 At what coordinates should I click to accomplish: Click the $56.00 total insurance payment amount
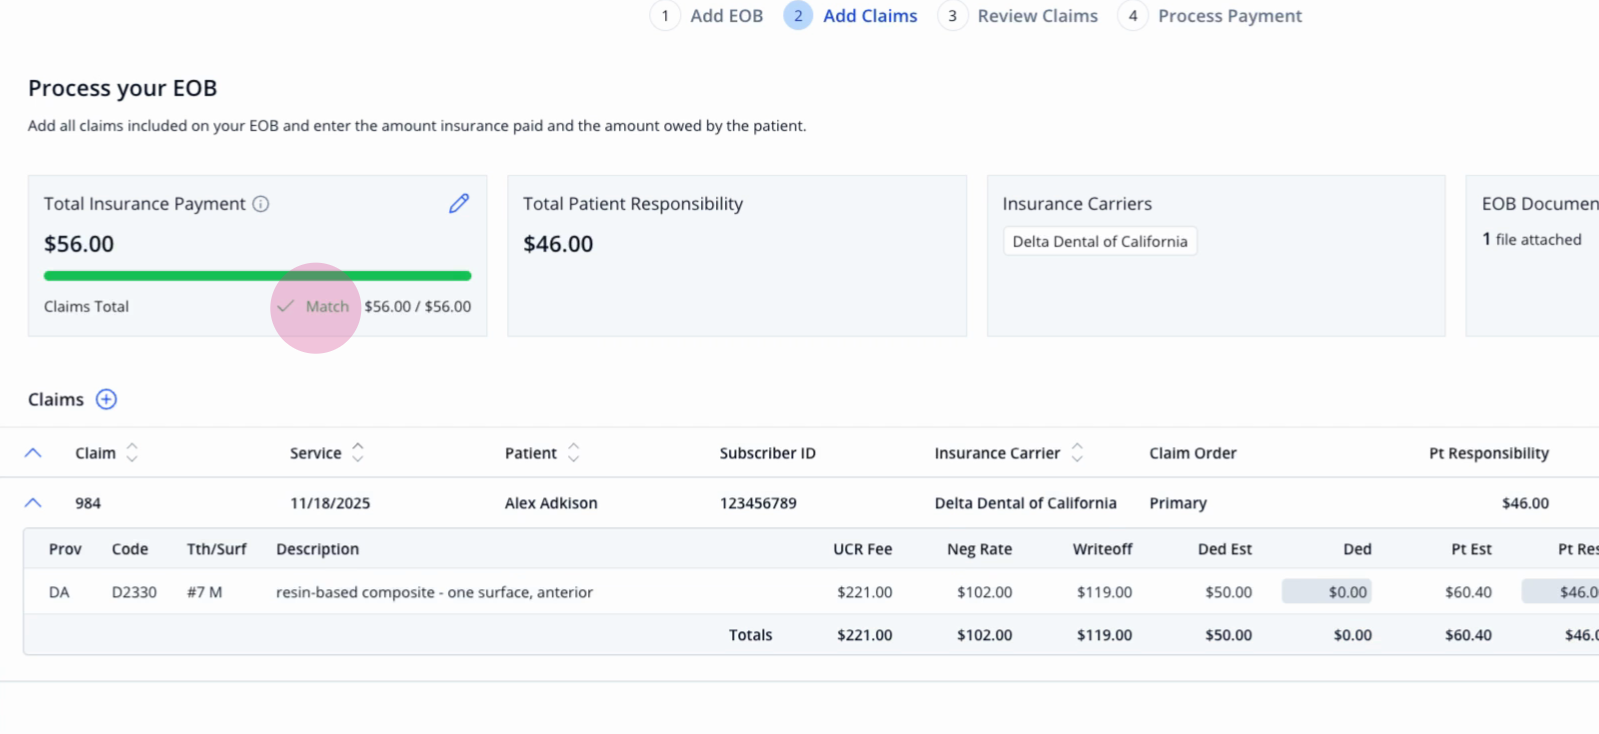(x=79, y=244)
